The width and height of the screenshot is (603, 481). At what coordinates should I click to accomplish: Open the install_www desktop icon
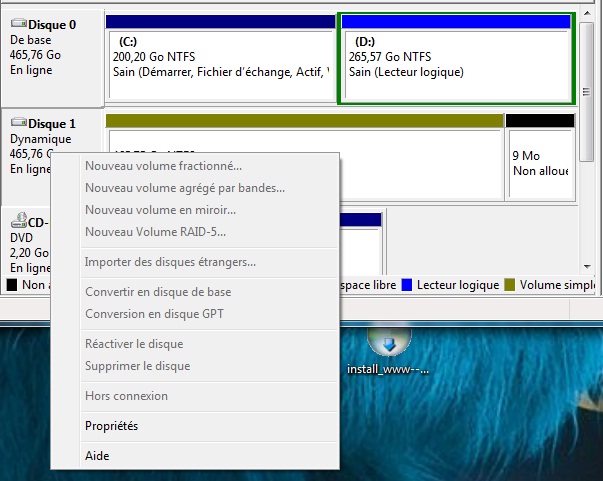click(x=387, y=345)
